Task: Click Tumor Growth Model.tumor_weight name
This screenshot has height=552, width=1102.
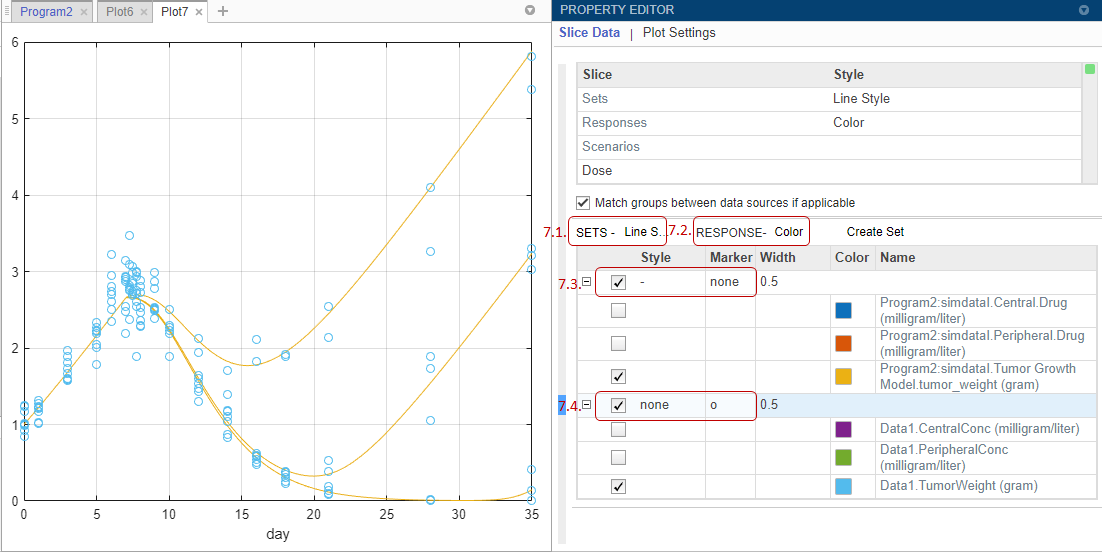Action: 977,376
